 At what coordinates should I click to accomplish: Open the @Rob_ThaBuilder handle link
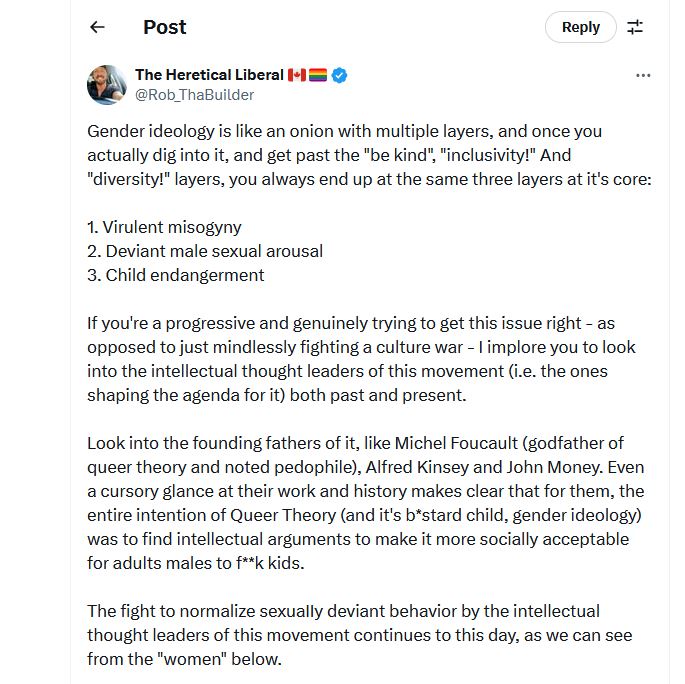click(194, 95)
